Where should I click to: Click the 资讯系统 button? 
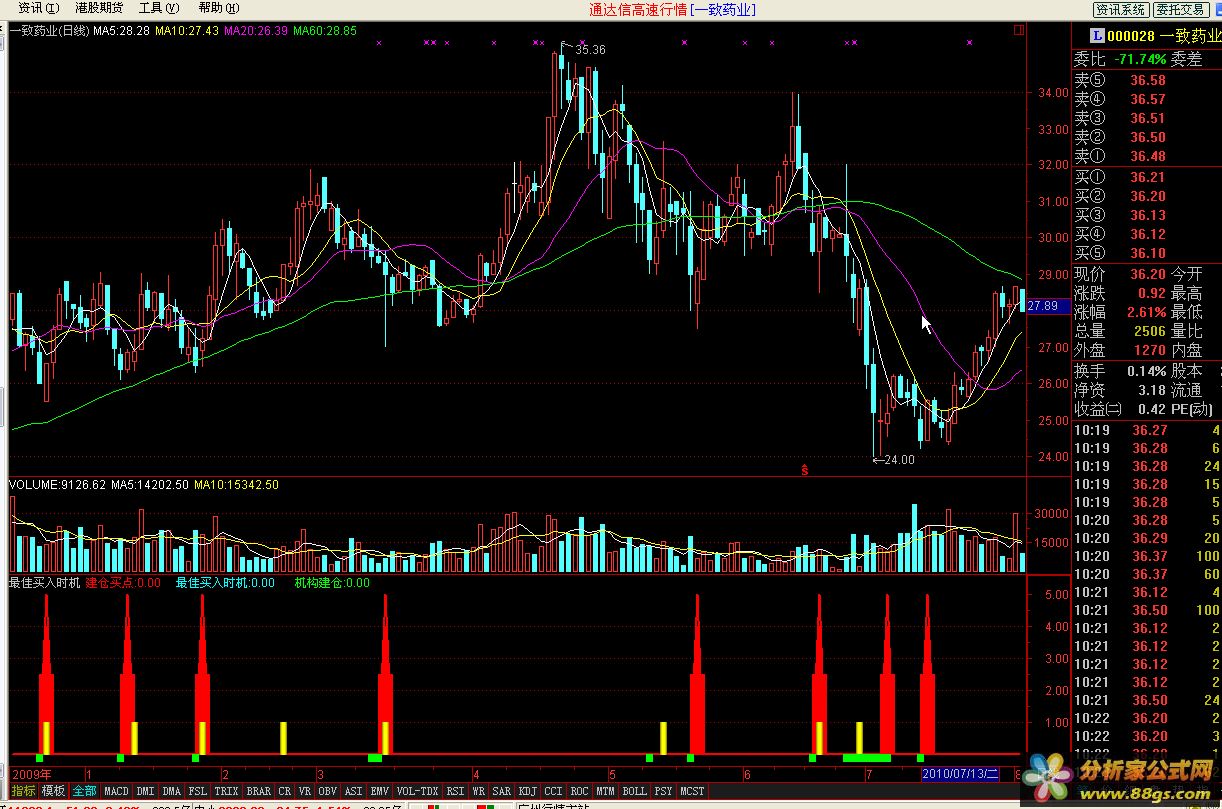(1120, 9)
